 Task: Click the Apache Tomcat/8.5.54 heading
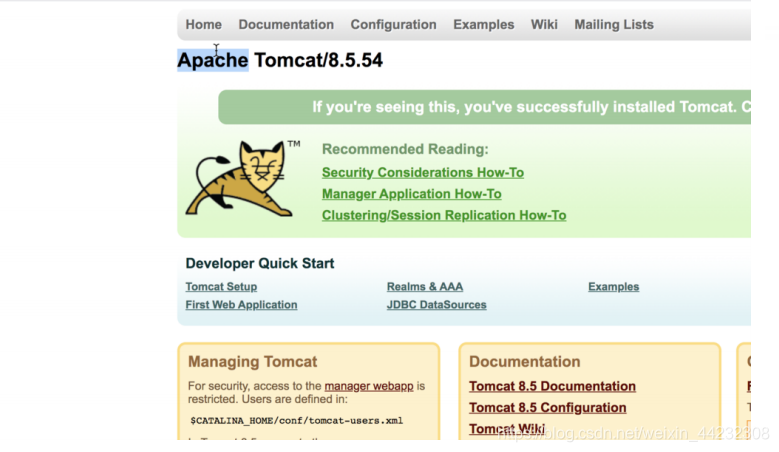click(280, 60)
